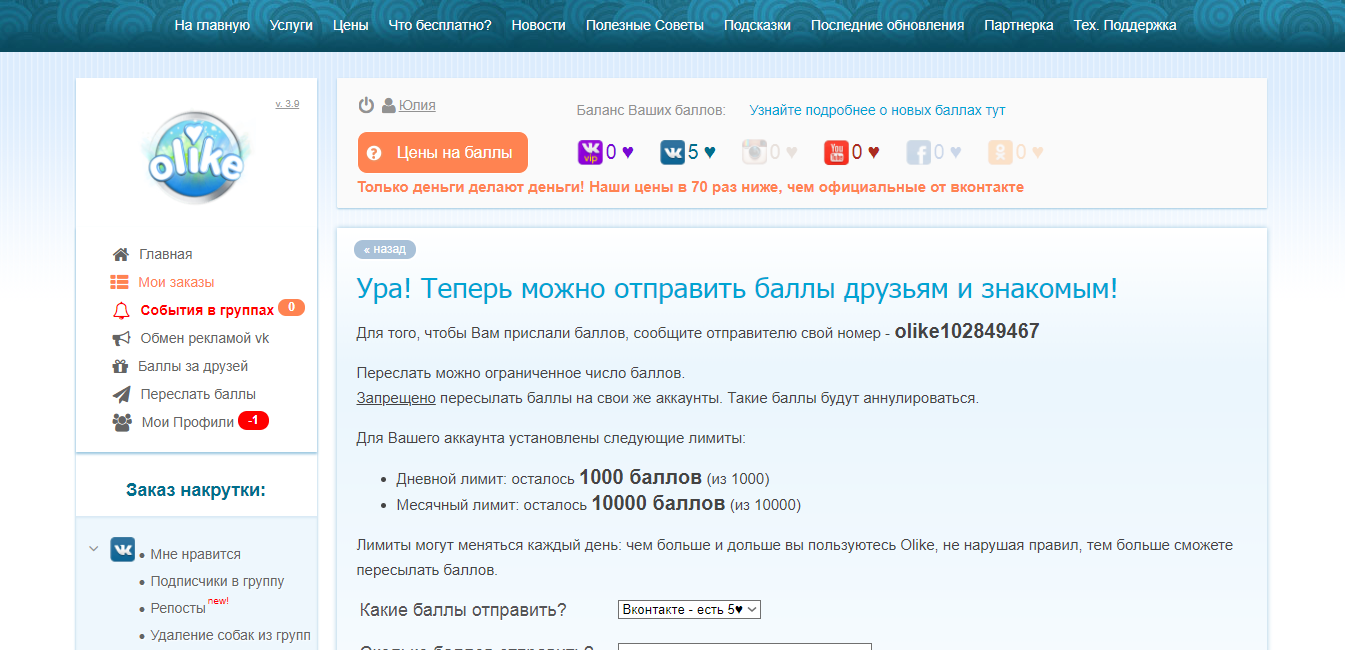The height and width of the screenshot is (650, 1345).
Task: Click the « назад button
Action: click(x=385, y=249)
